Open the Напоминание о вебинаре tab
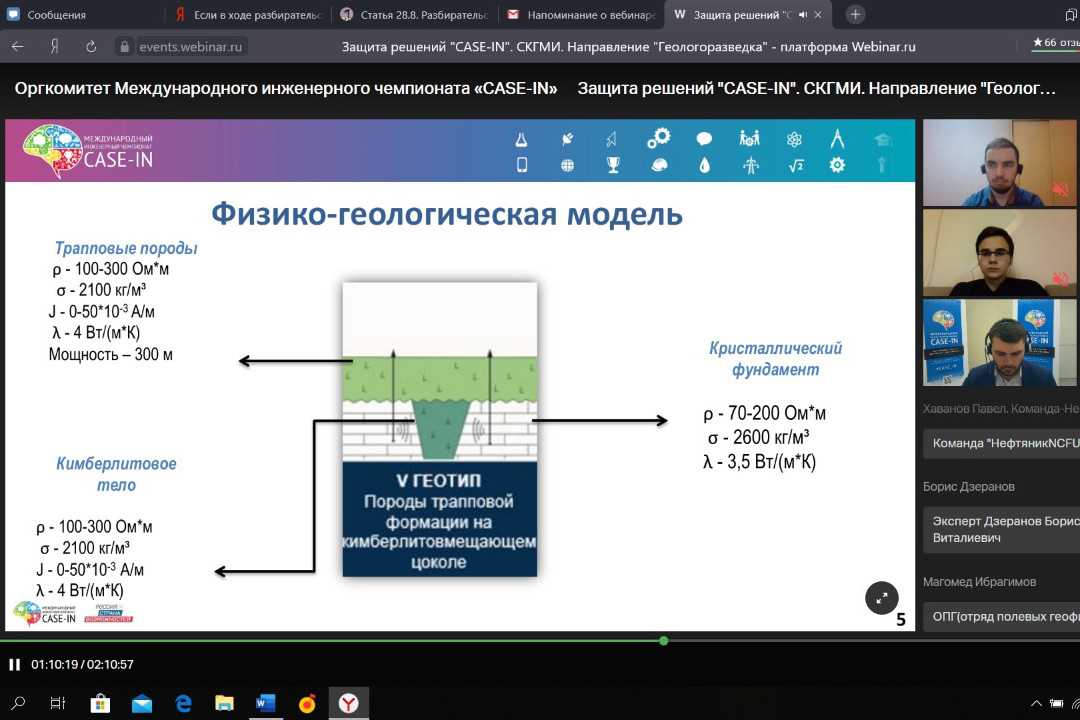This screenshot has width=1080, height=720. (x=581, y=14)
